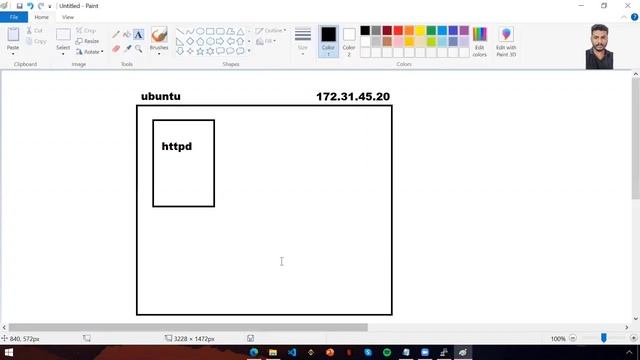Click the Save icon in title bar

point(19,6)
